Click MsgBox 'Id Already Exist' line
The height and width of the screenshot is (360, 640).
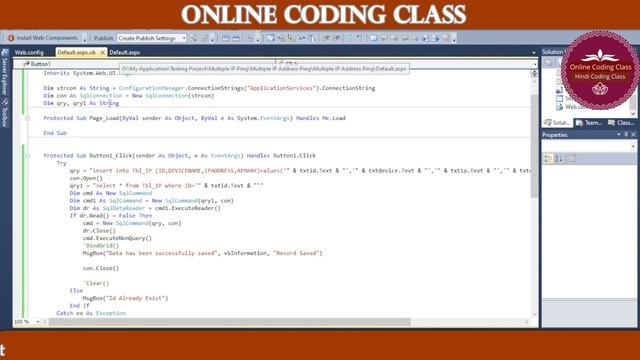pyautogui.click(x=125, y=298)
